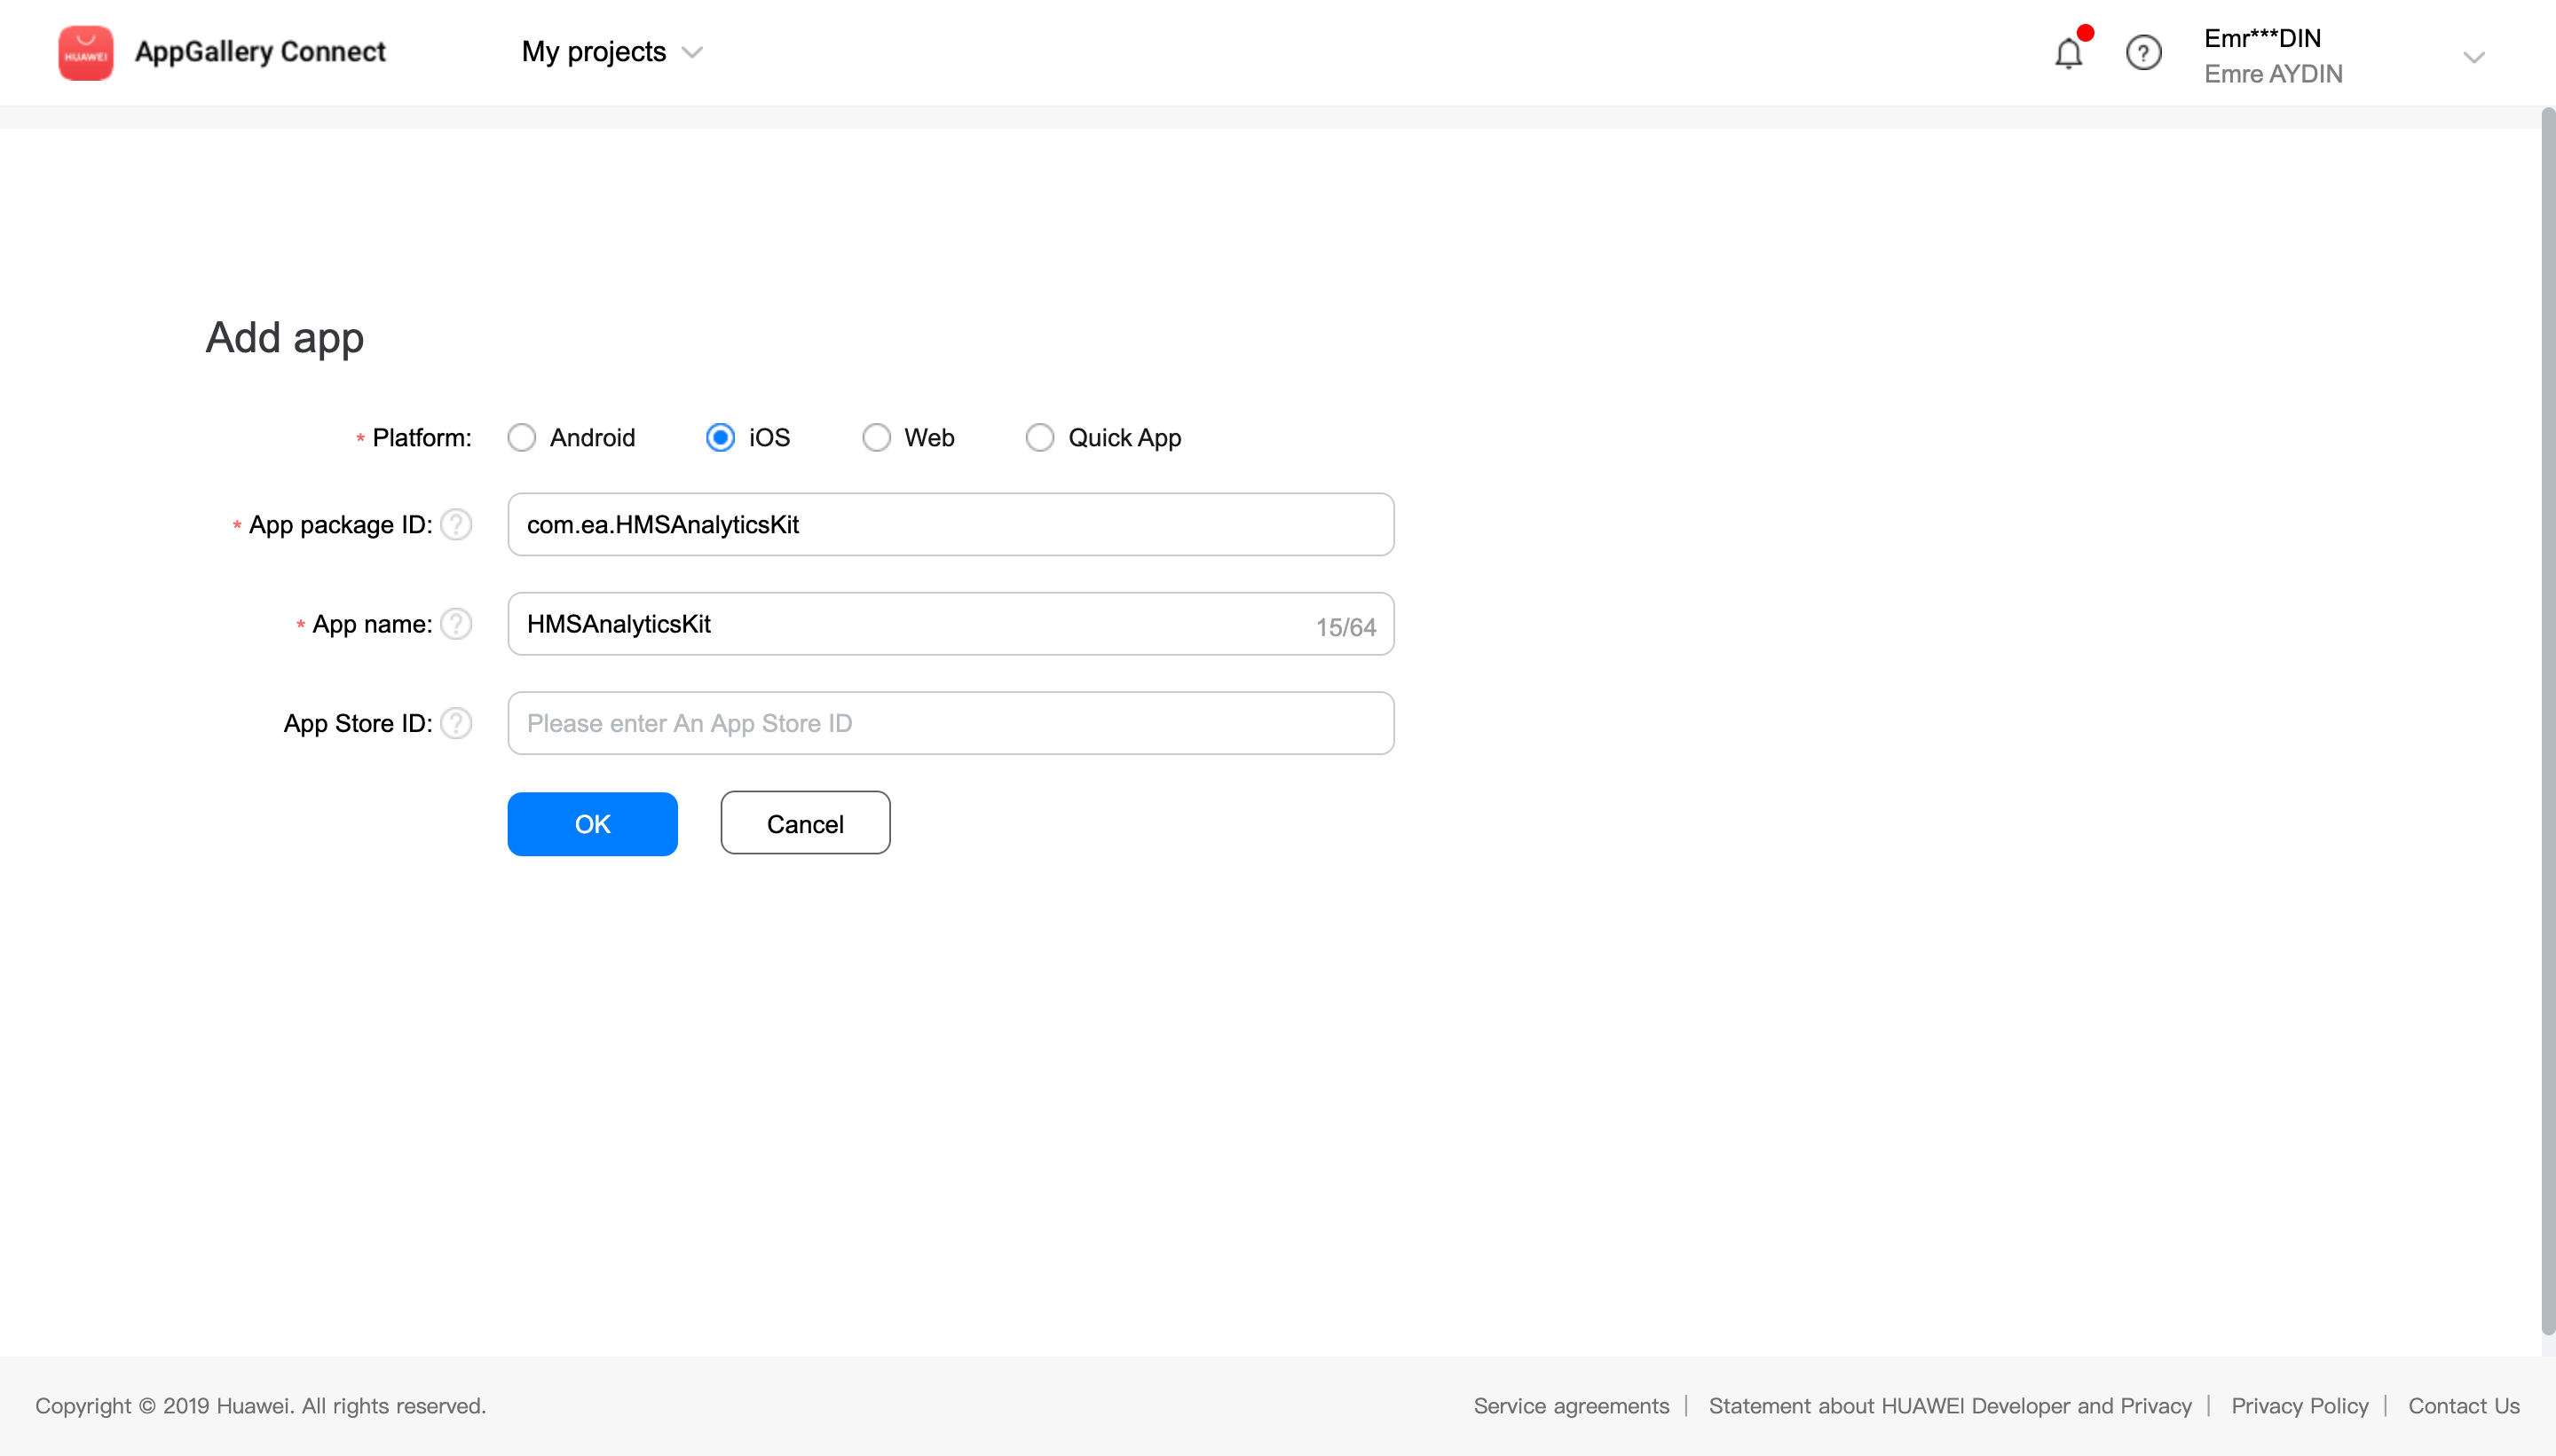Select the Web platform radio button
The width and height of the screenshot is (2556, 1456).
tap(876, 438)
